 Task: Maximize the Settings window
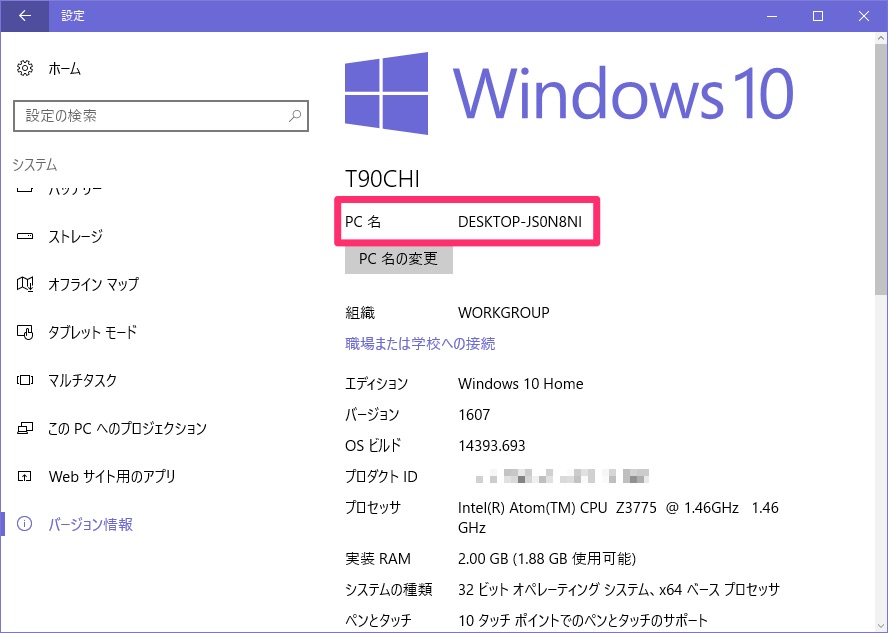point(818,16)
